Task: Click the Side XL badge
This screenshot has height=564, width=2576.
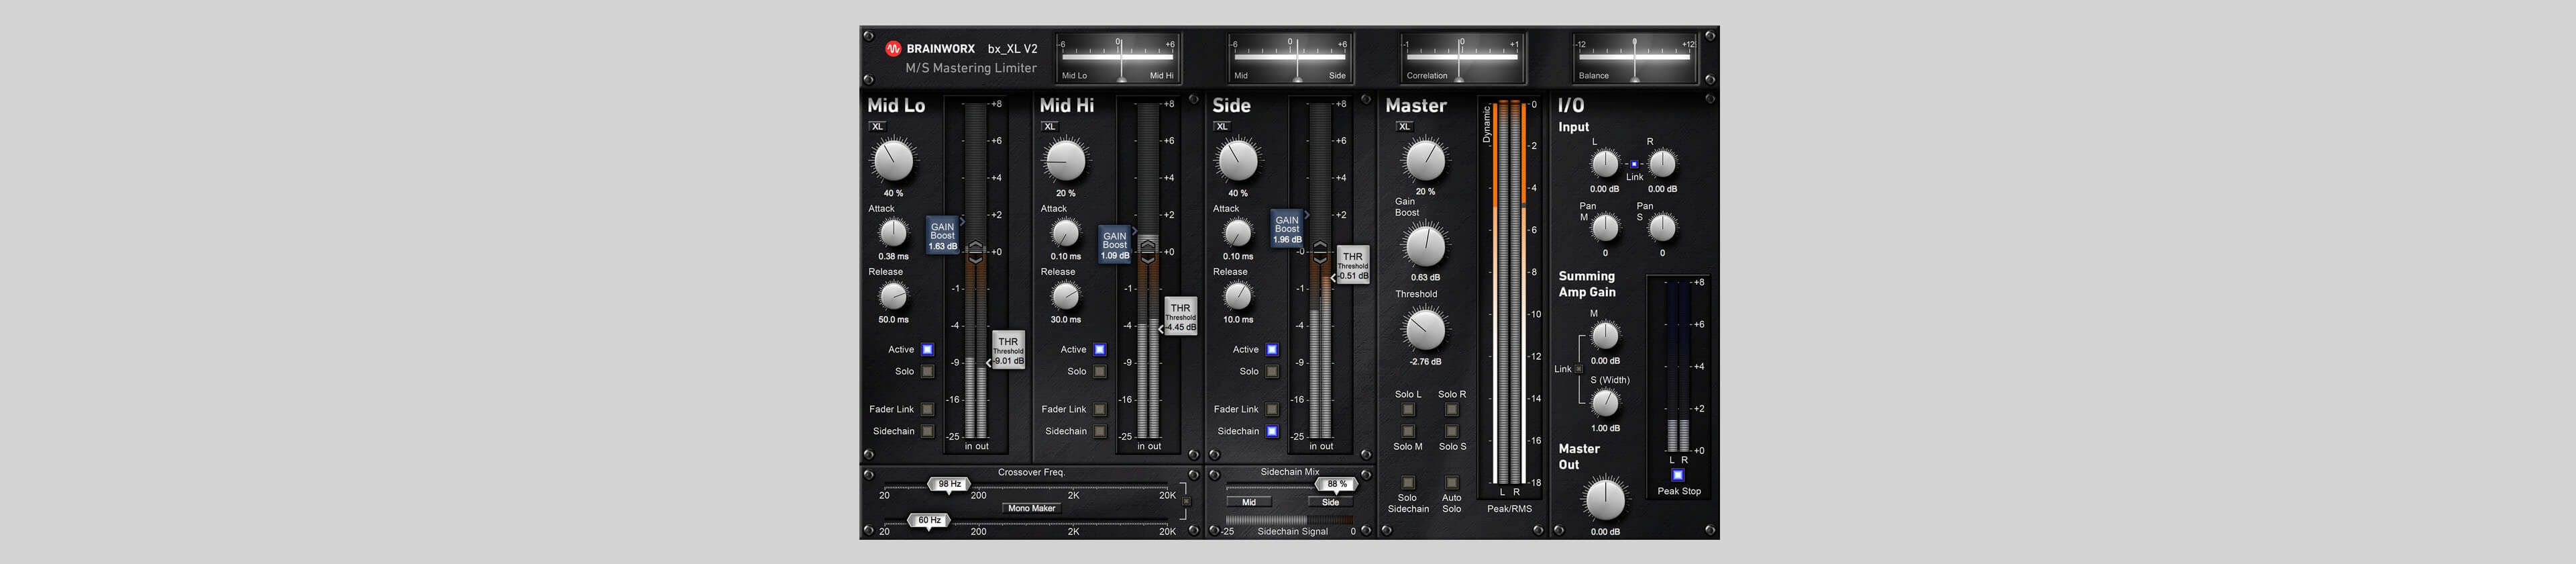Action: pos(1221,126)
